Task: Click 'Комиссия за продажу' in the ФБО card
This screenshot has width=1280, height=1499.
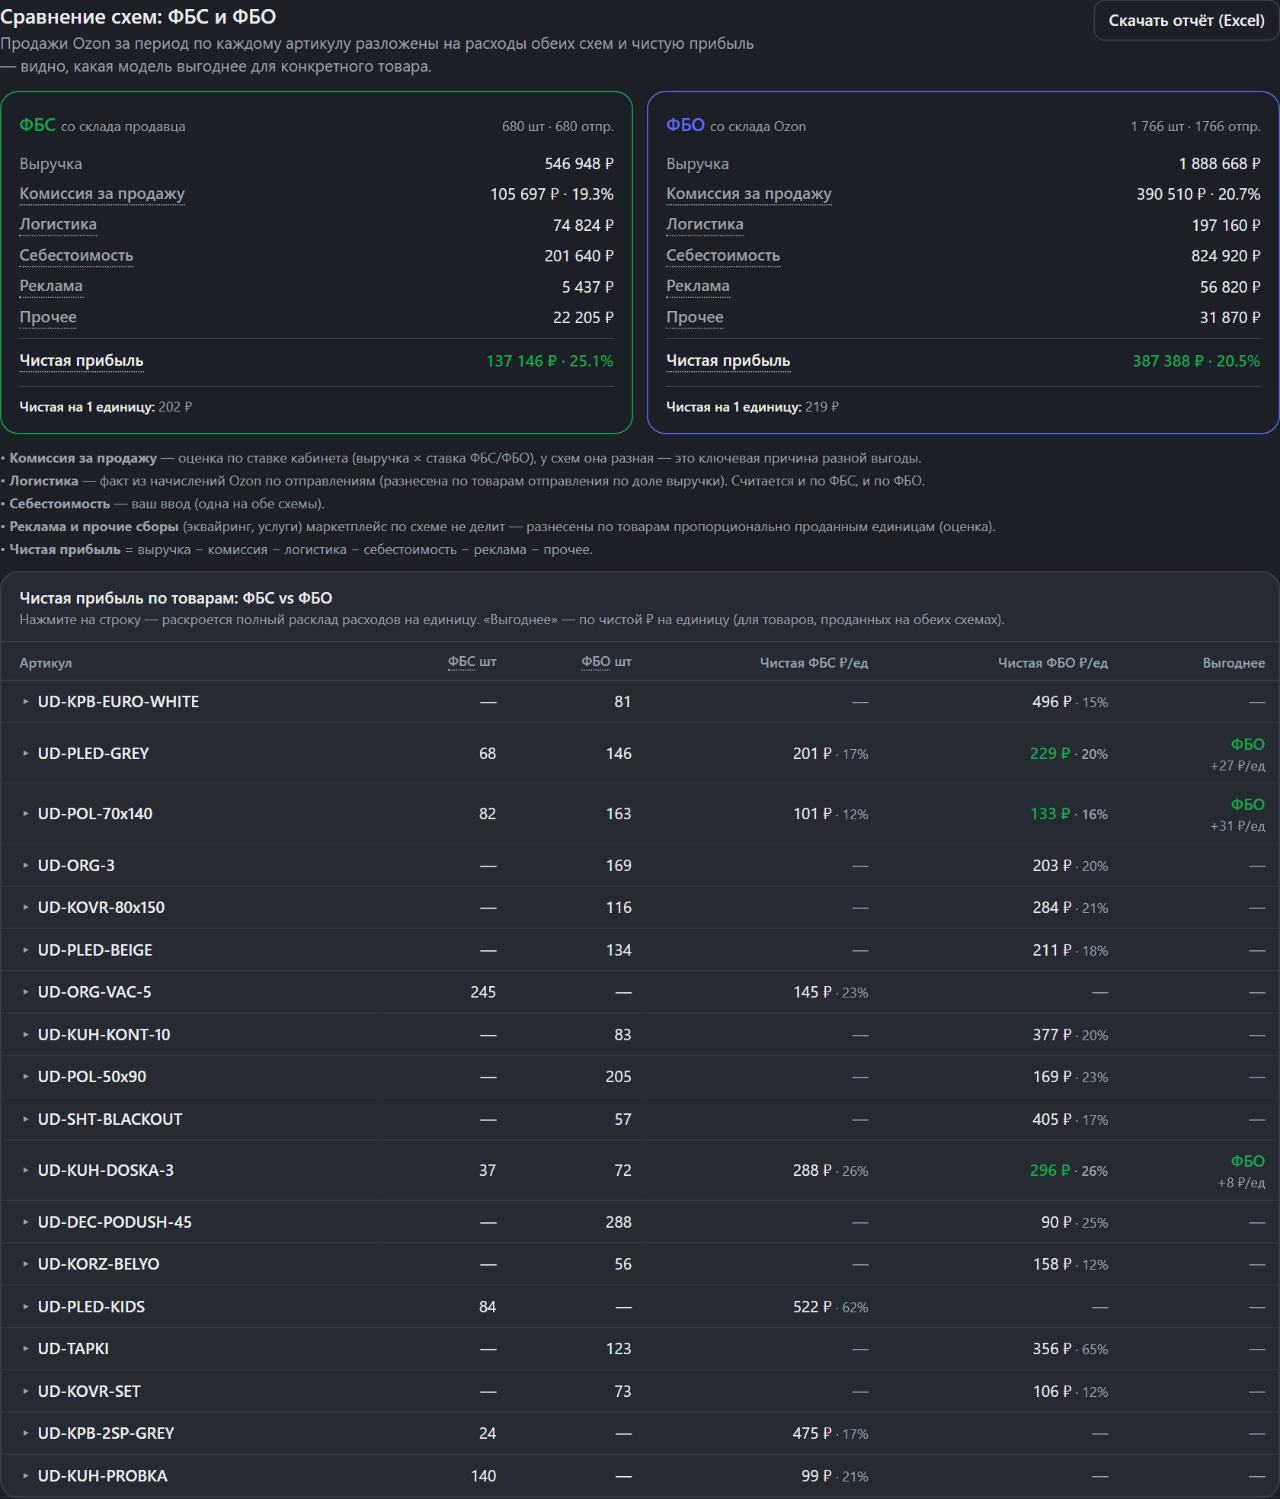Action: coord(749,194)
